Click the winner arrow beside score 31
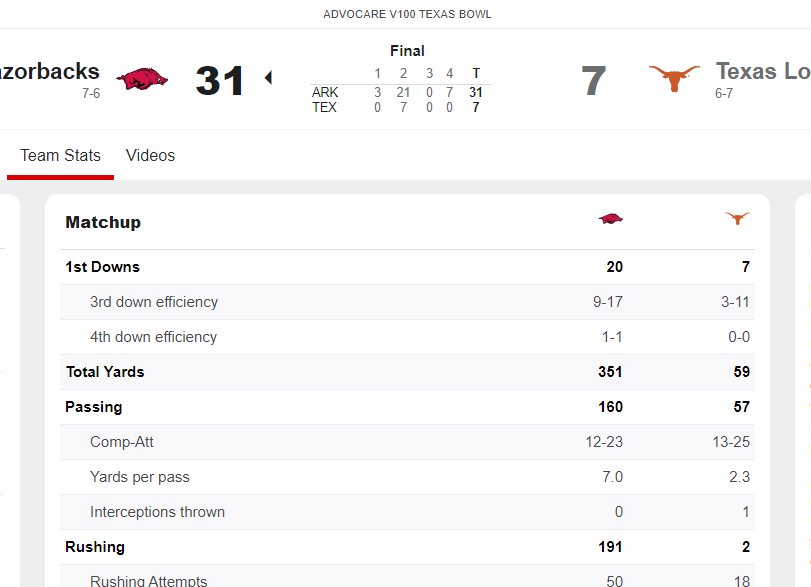The height and width of the screenshot is (587, 811). (267, 78)
